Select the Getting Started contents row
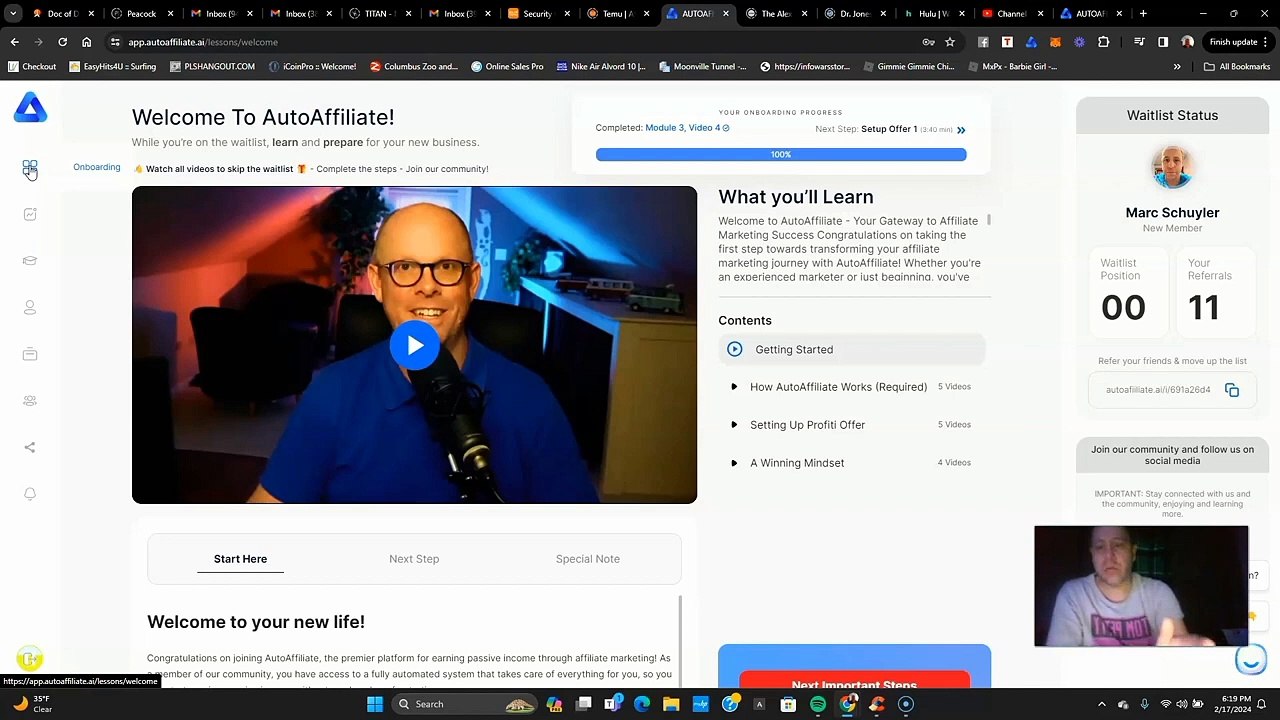 click(852, 349)
